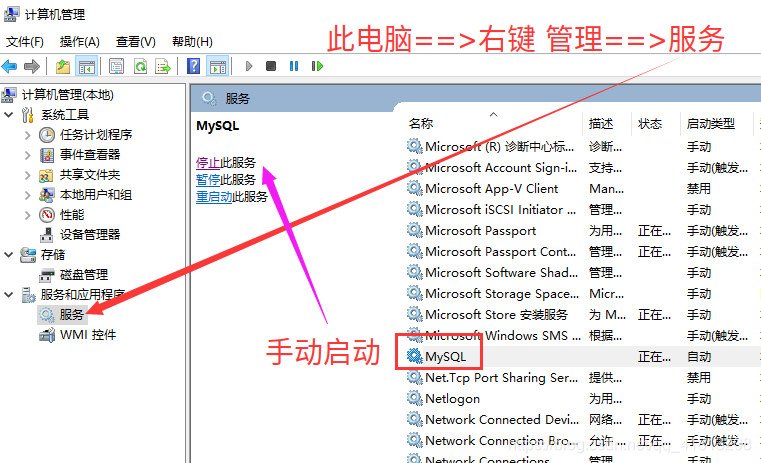Select WMI 控件 in the tree

pyautogui.click(x=88, y=335)
